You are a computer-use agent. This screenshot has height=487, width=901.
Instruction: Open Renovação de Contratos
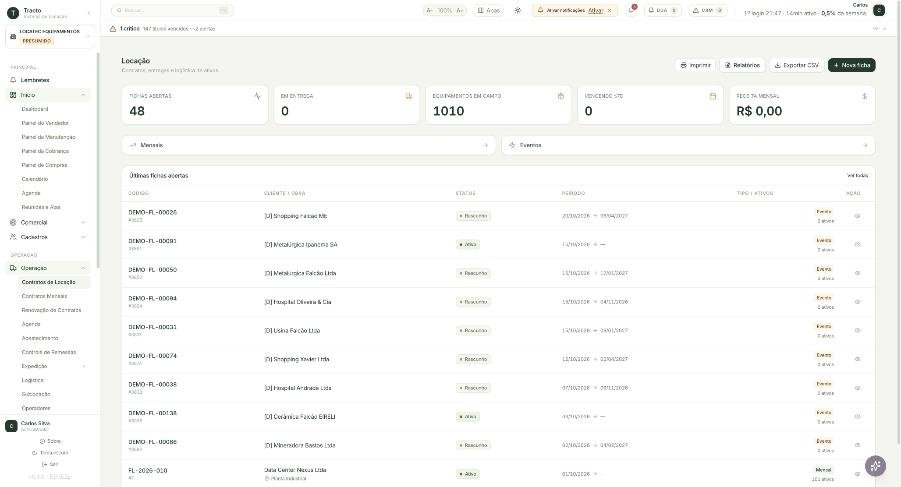[51, 310]
